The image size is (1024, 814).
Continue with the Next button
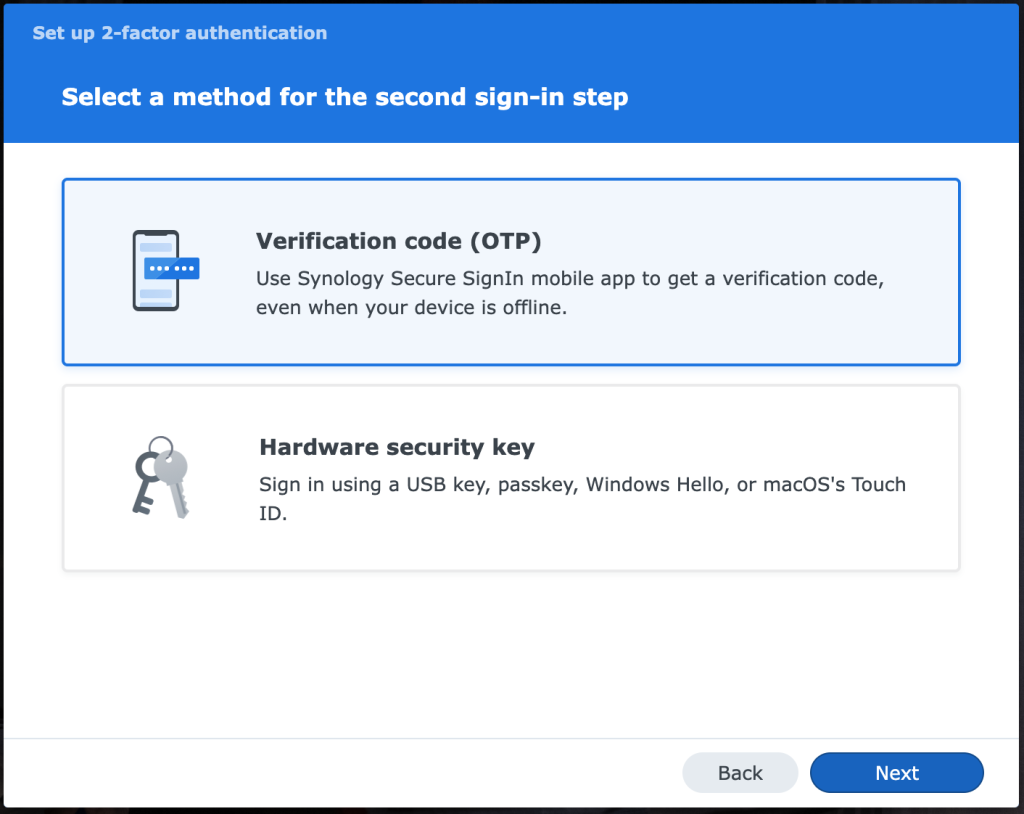tap(897, 773)
